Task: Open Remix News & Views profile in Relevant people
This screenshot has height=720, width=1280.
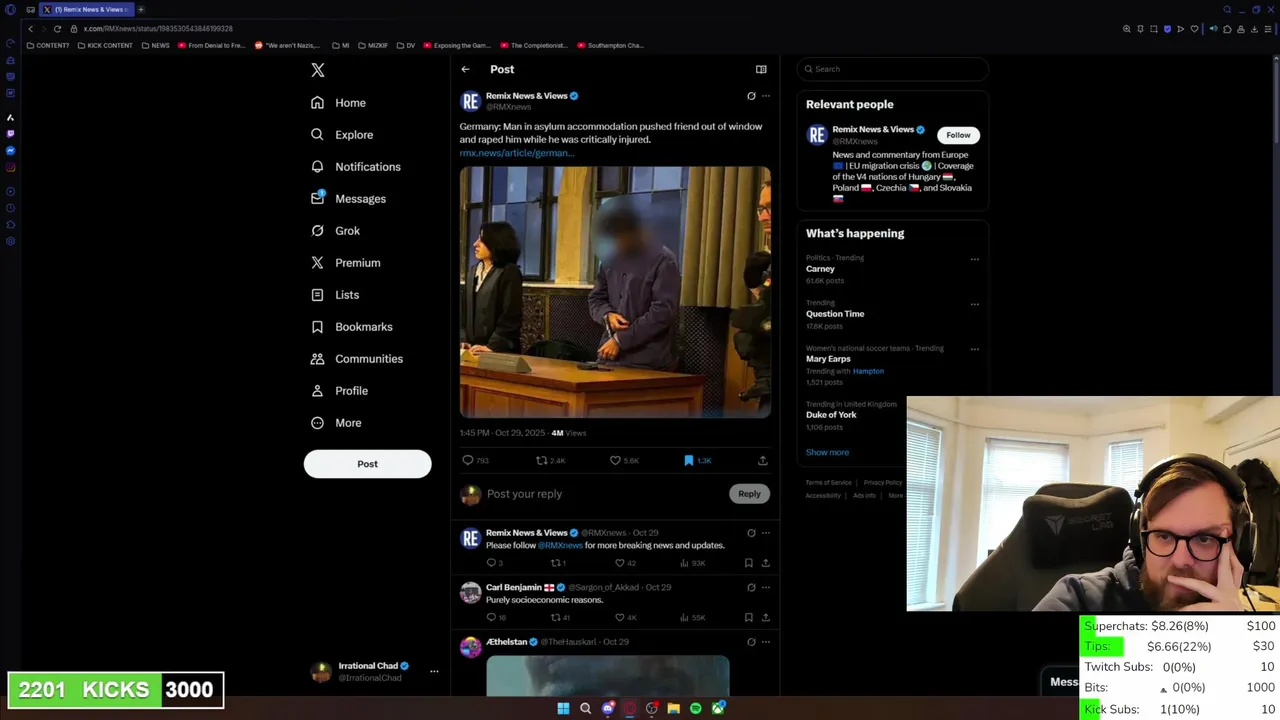Action: [x=873, y=129]
